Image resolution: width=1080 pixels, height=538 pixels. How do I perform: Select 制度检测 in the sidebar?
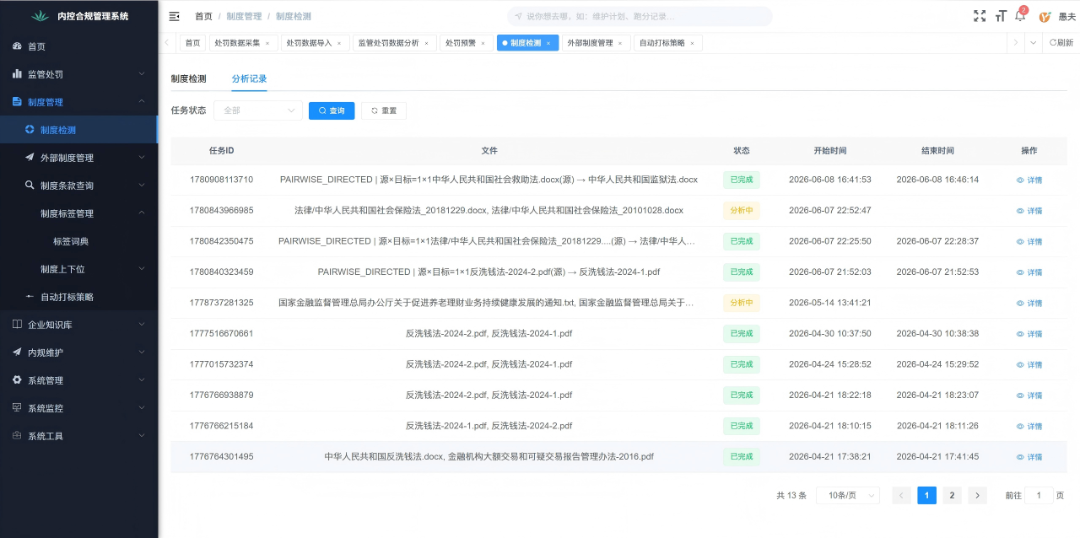click(79, 130)
